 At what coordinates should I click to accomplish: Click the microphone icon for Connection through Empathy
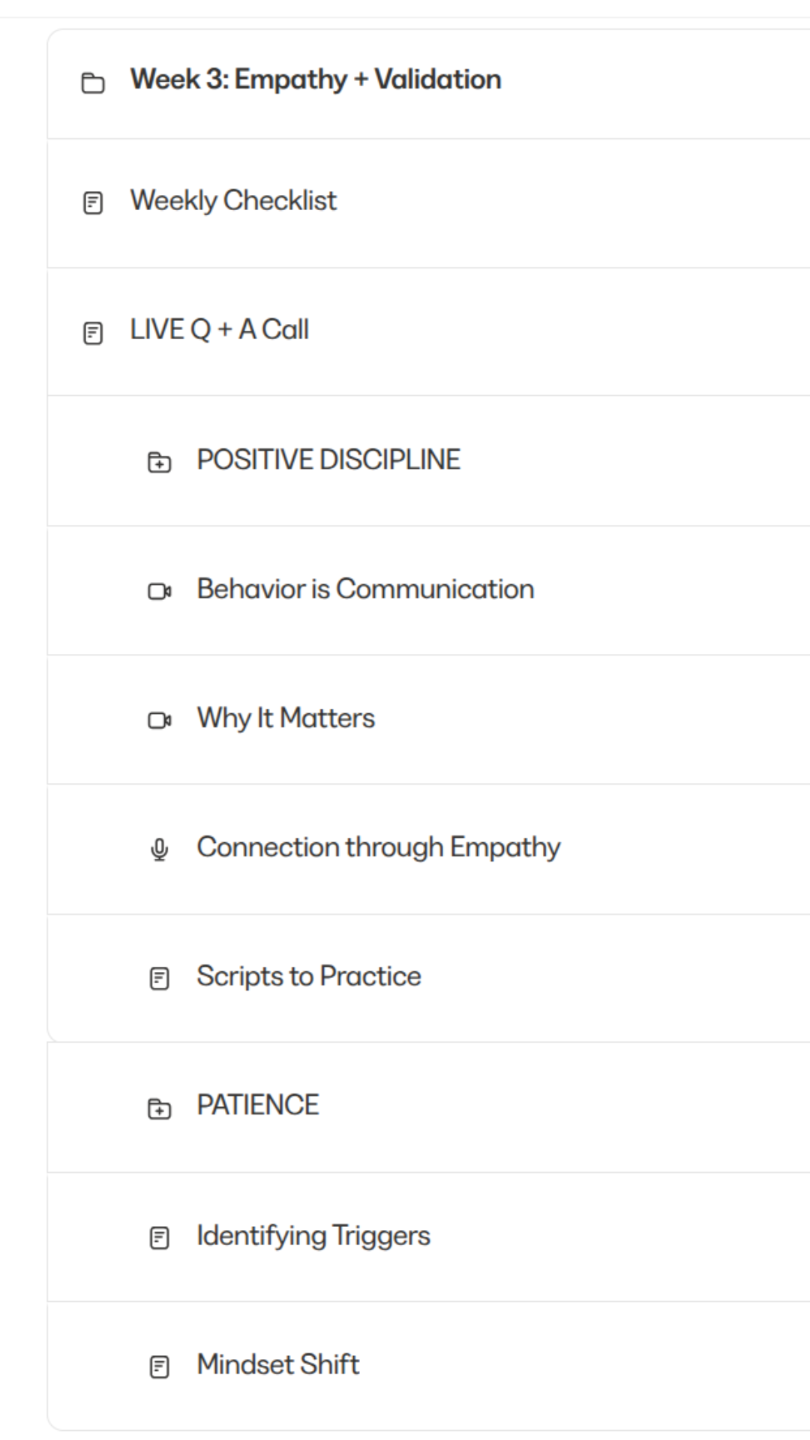(x=159, y=850)
